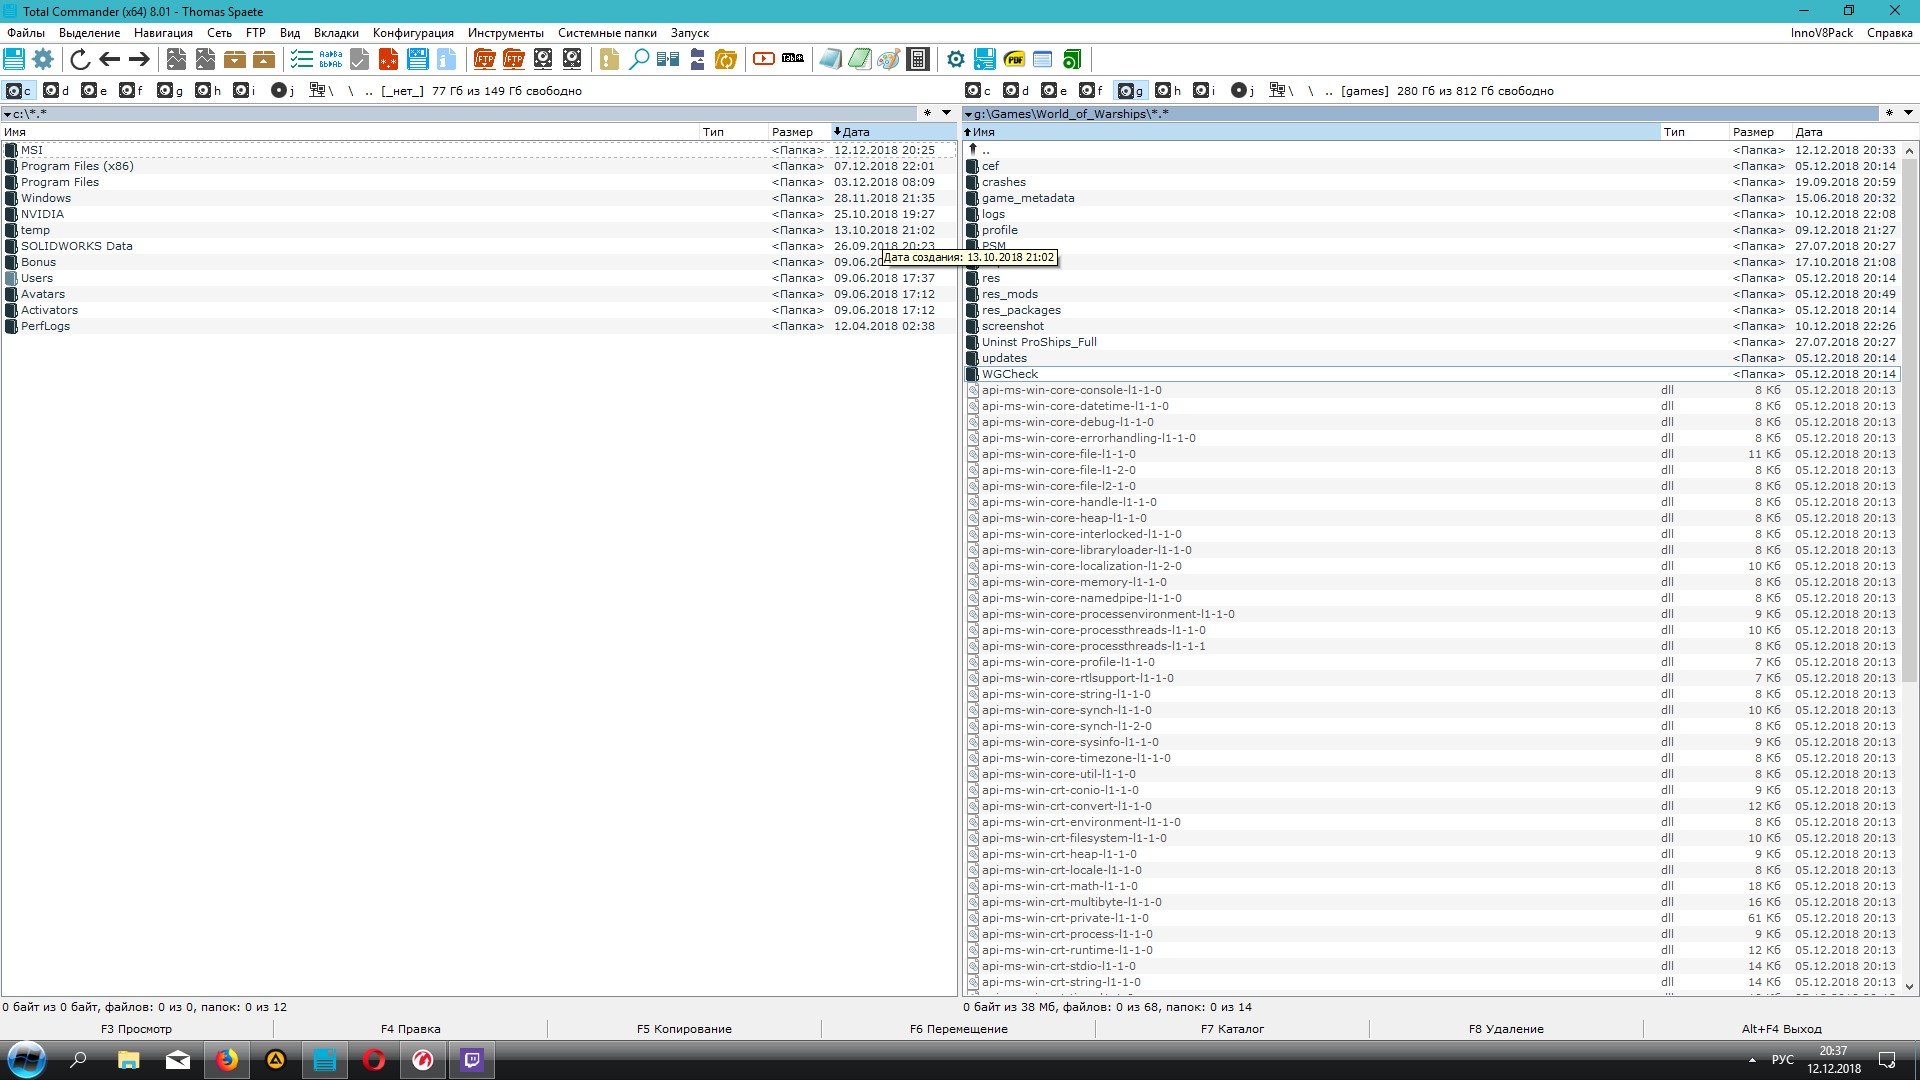The image size is (1920, 1080).
Task: Click the blue floppy disk icon at toolbar start
Action: tap(14, 59)
